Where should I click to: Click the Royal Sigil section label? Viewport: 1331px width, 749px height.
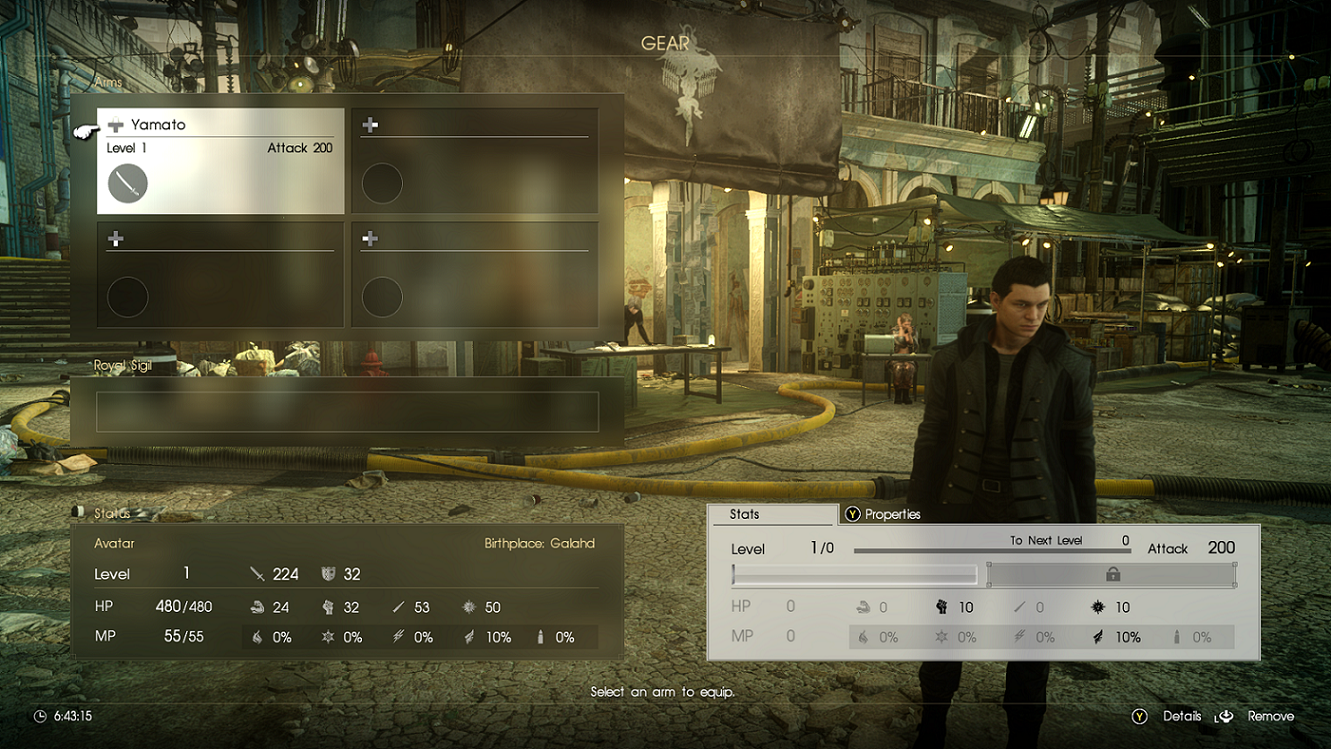123,366
